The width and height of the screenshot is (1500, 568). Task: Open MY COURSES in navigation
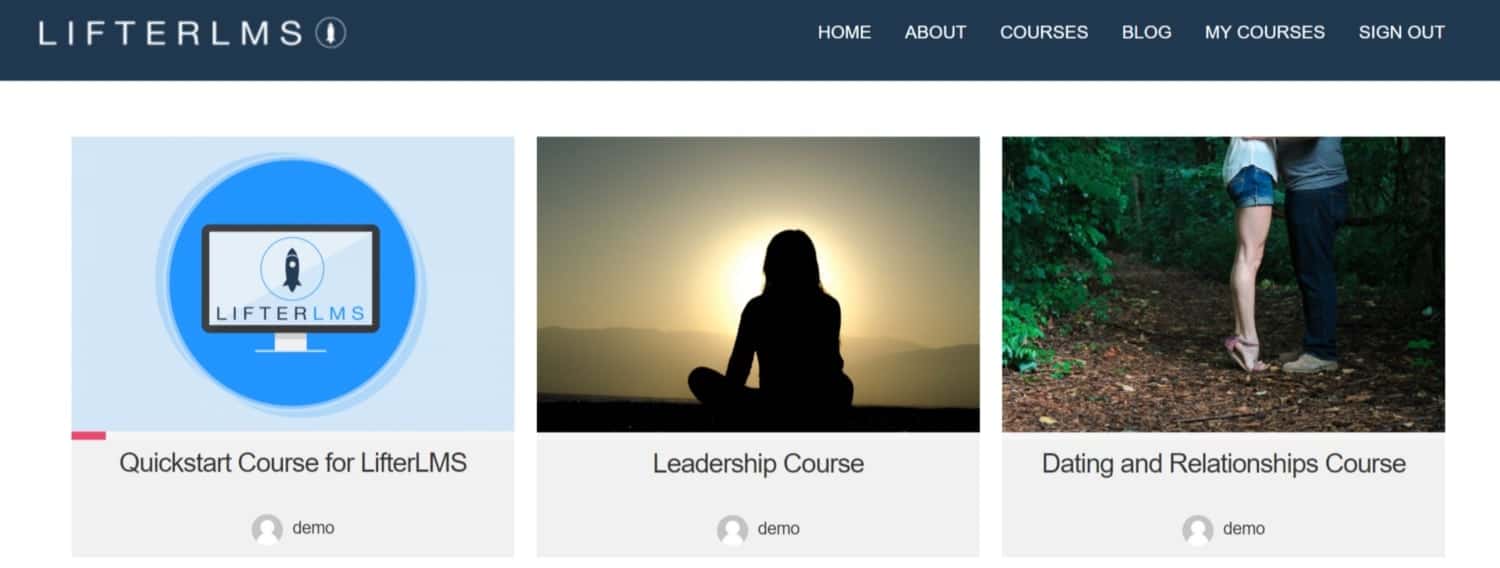coord(1264,32)
